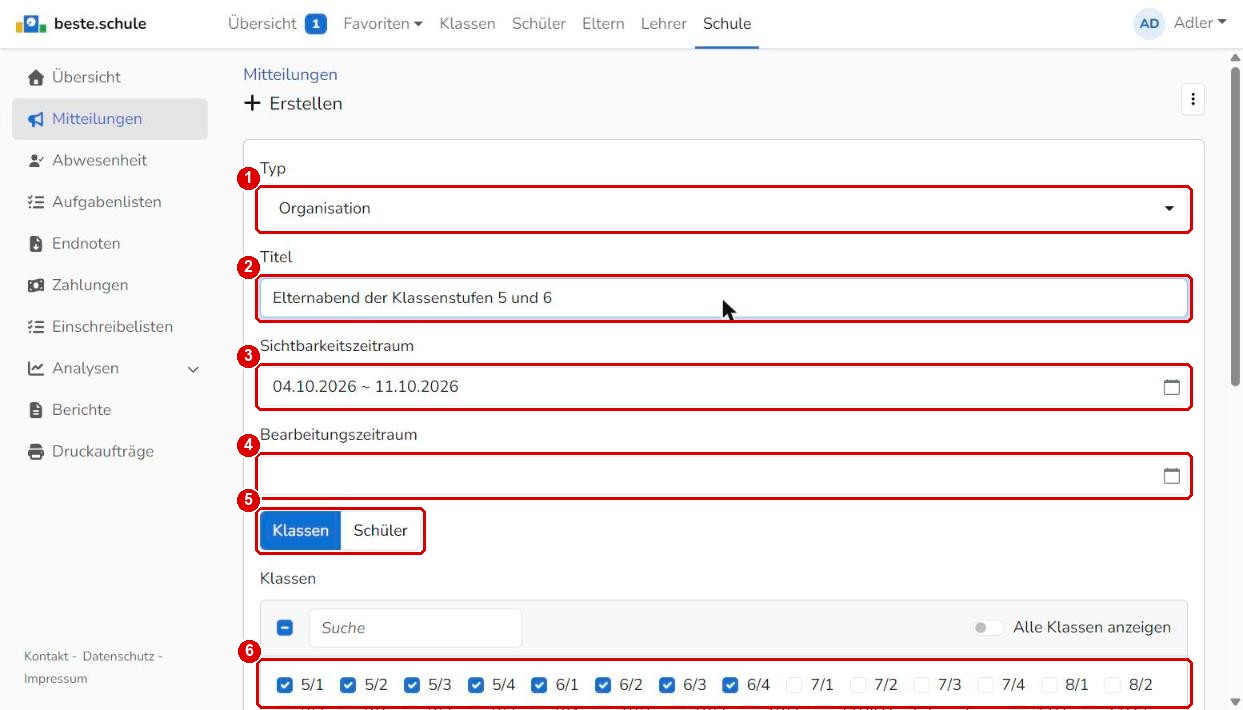This screenshot has height=710, width=1243.
Task: Open Einschreibelisten in the sidebar
Action: tap(110, 327)
